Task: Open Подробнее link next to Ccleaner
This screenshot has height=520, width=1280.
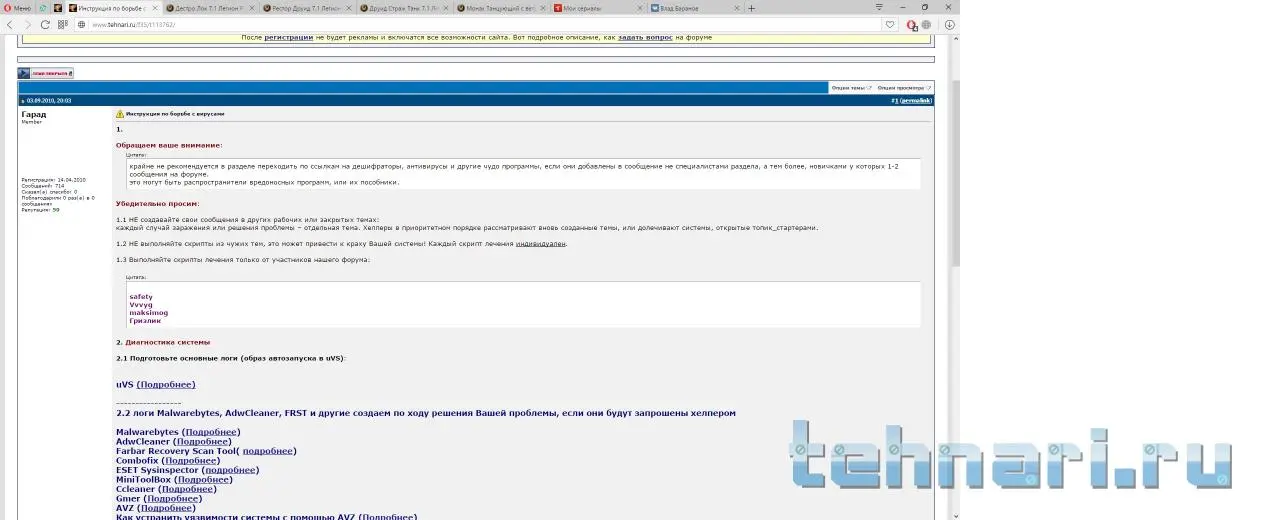Action: click(x=188, y=489)
